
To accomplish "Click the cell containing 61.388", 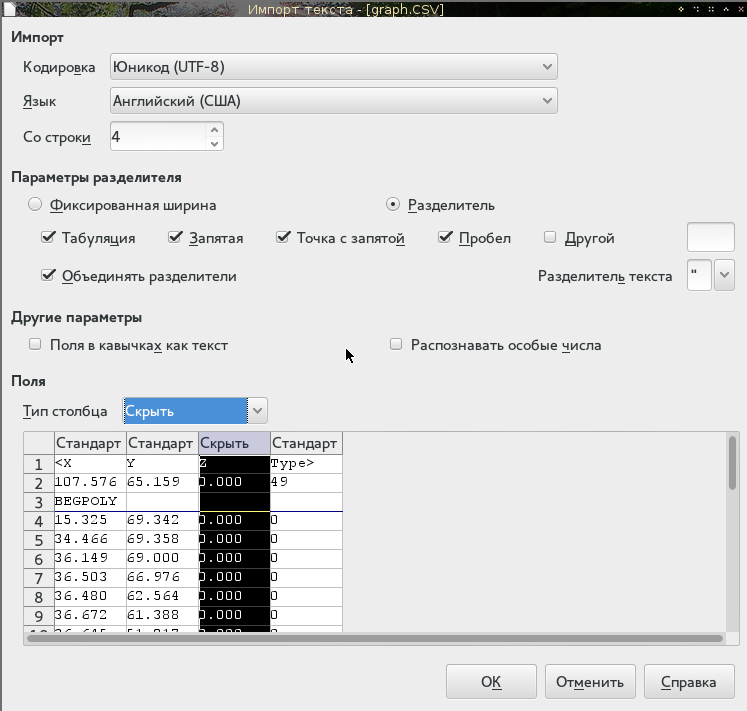I will point(162,616).
